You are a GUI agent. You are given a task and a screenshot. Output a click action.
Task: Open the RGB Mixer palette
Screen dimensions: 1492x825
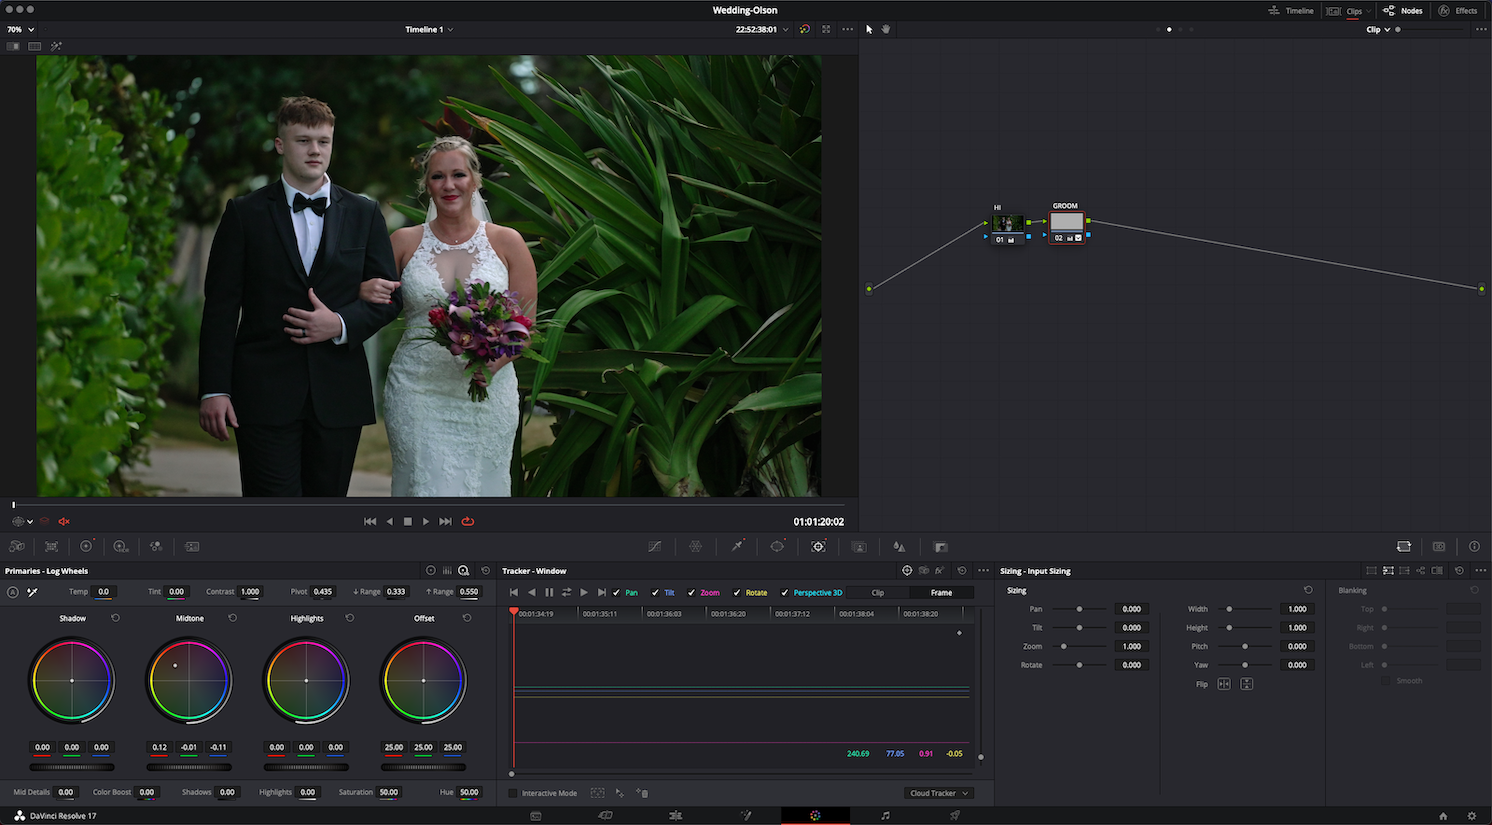tap(156, 547)
